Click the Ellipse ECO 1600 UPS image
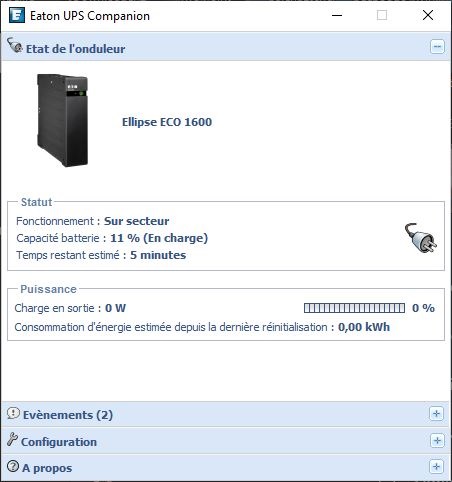 click(x=63, y=120)
